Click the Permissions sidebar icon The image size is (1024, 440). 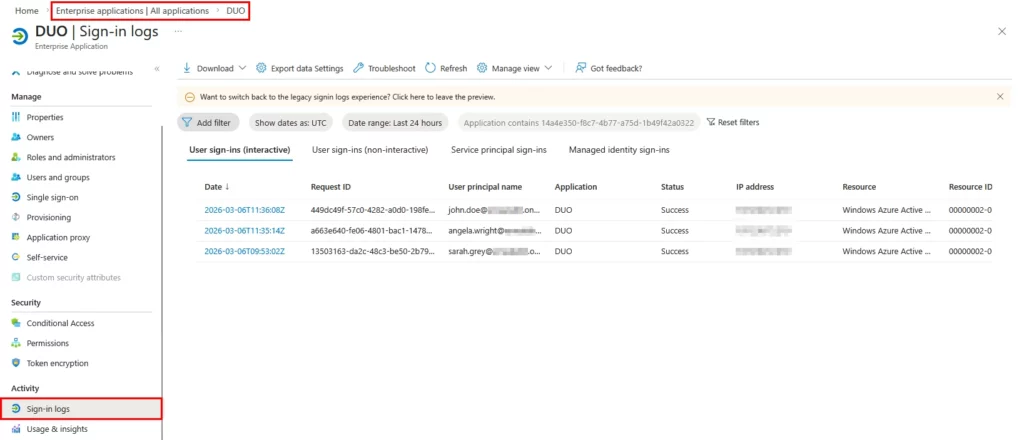[16, 343]
